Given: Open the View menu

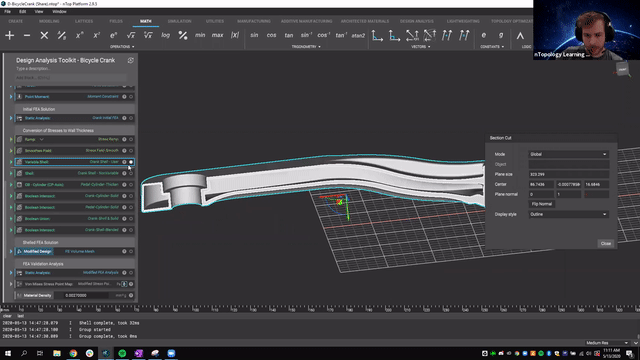Looking at the screenshot, I should [39, 12].
